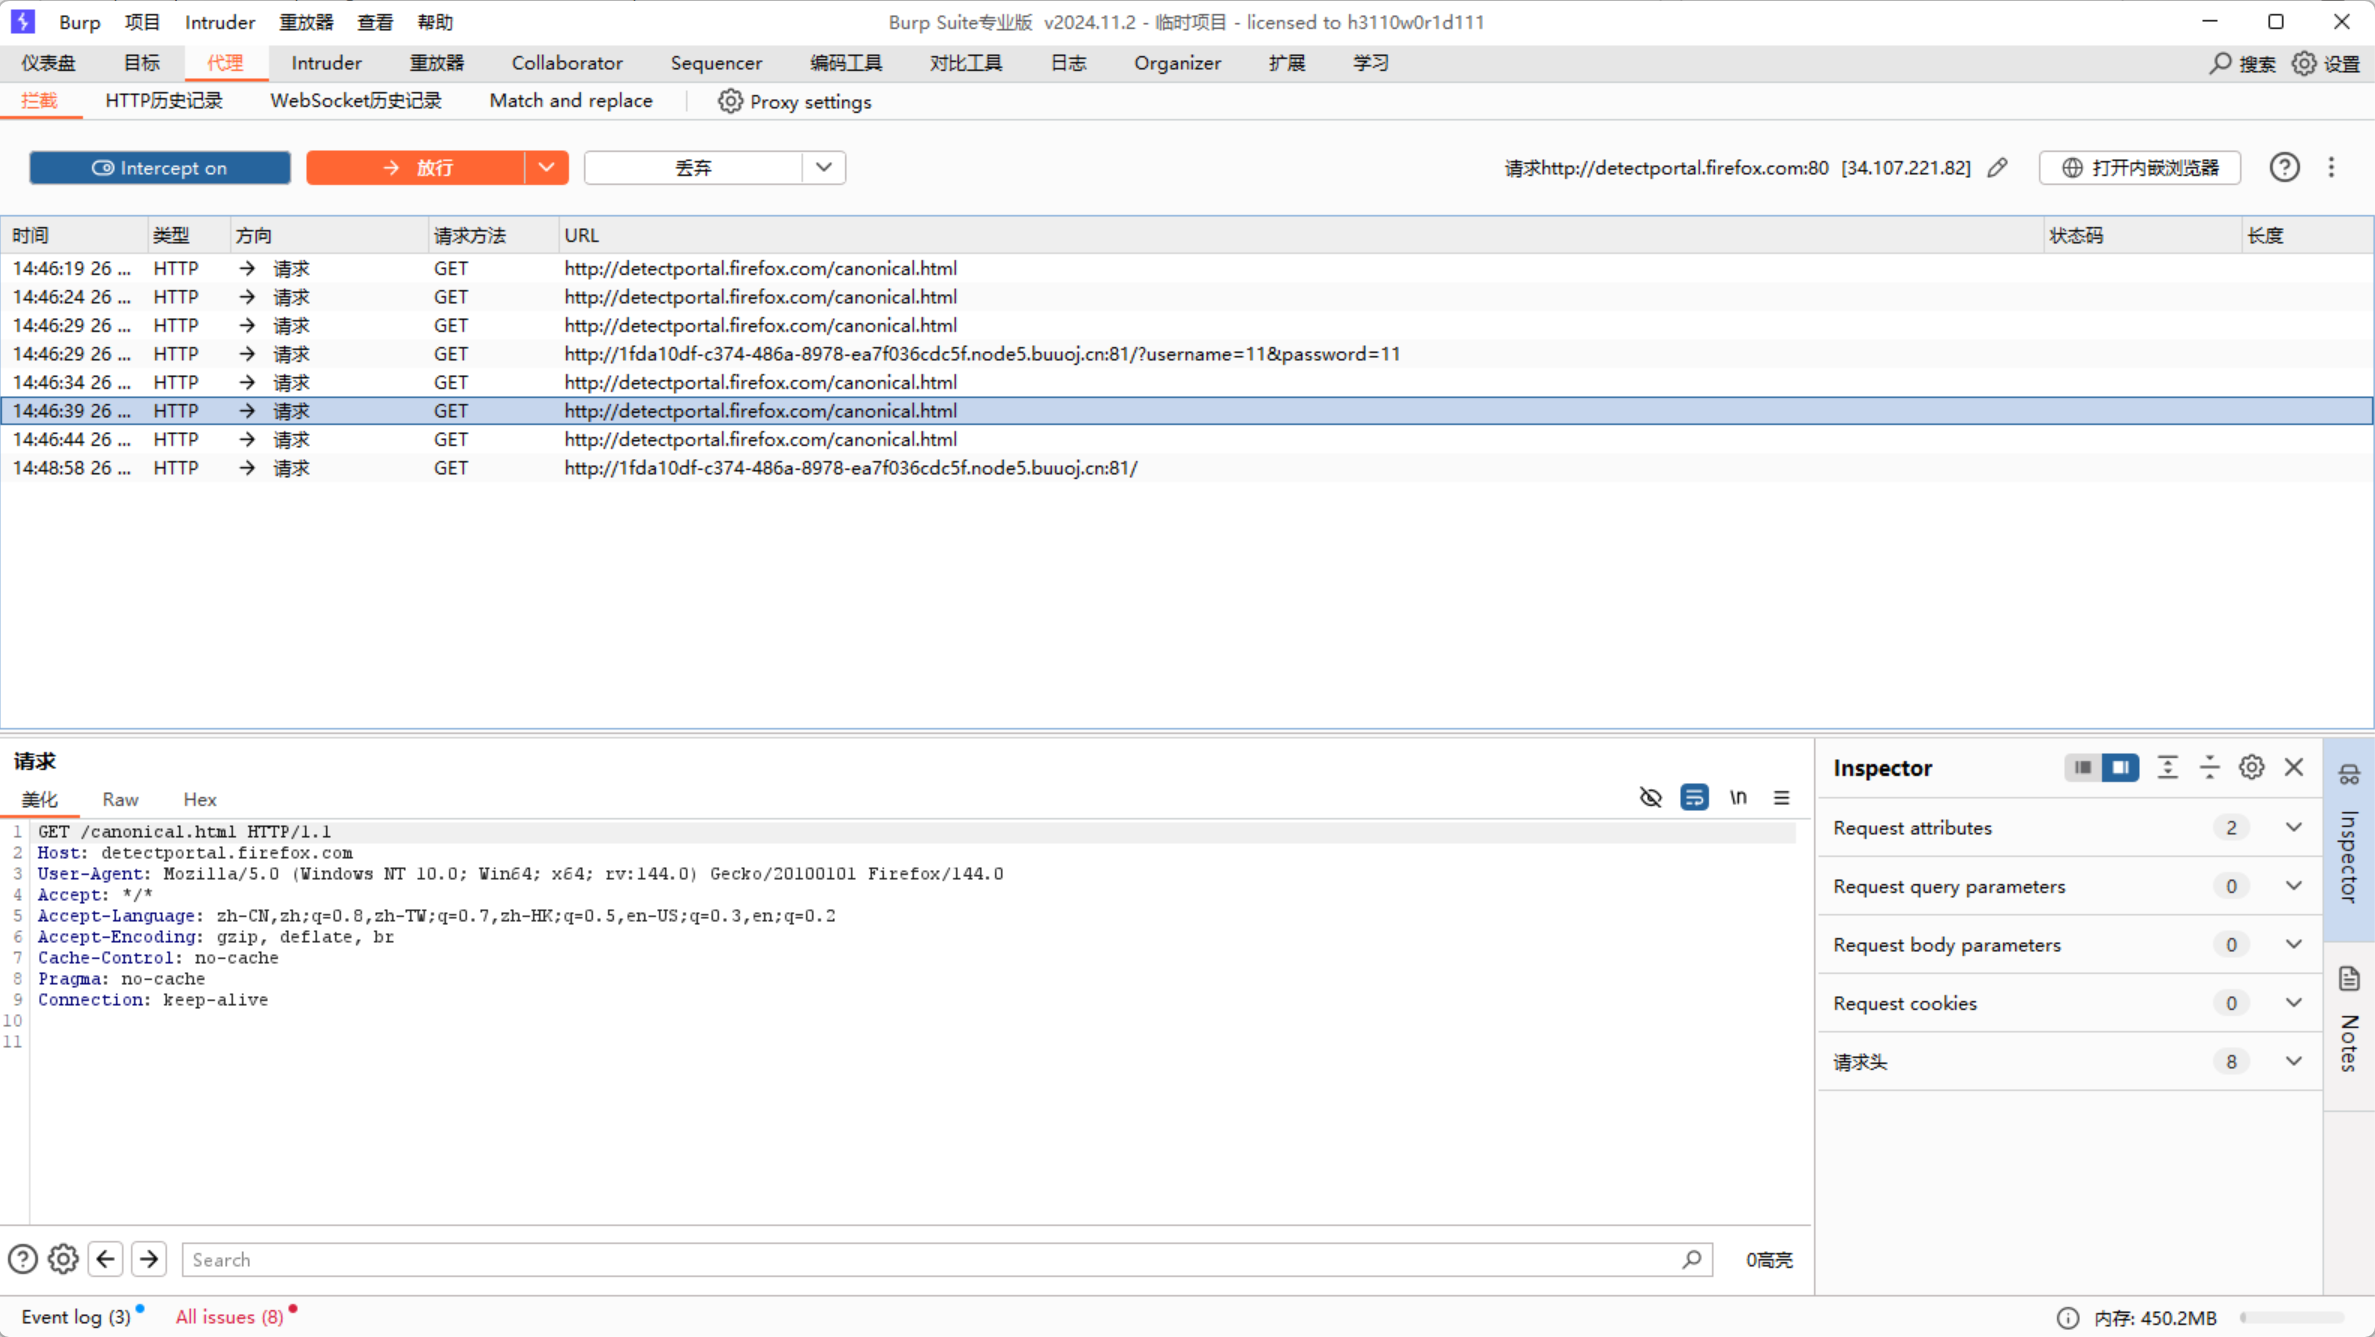Open the help question-mark icon near embedded browser
Image resolution: width=2375 pixels, height=1337 pixels.
pyautogui.click(x=2284, y=168)
